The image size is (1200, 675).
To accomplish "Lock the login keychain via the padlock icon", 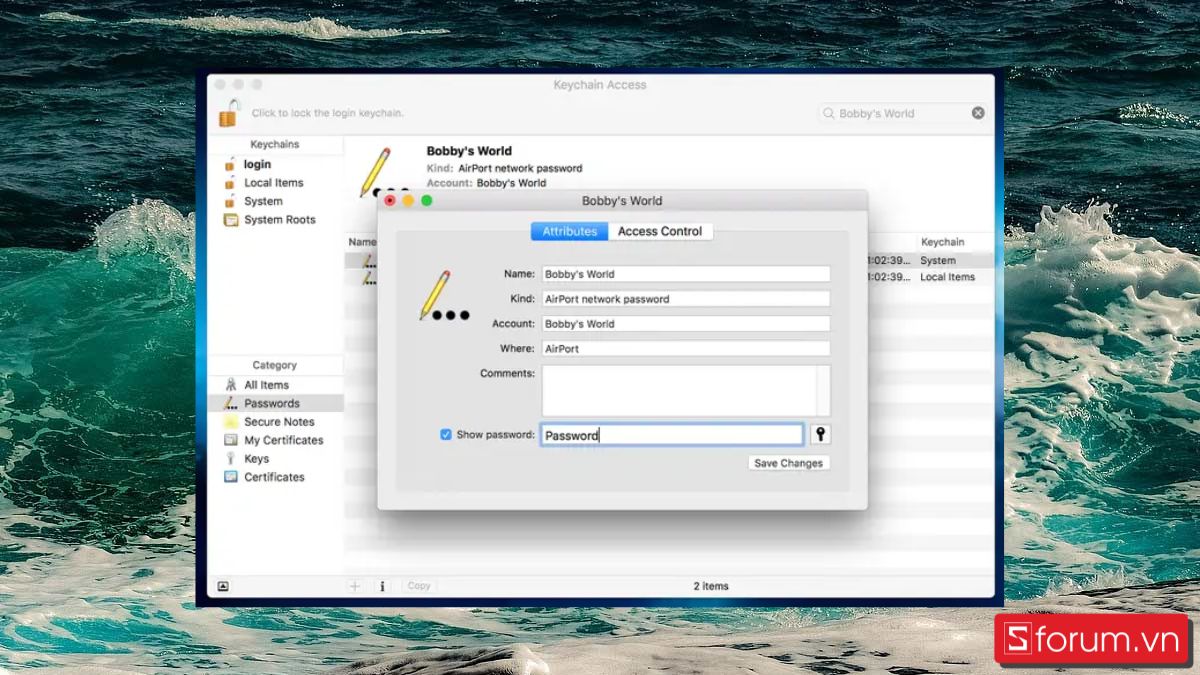I will click(227, 112).
